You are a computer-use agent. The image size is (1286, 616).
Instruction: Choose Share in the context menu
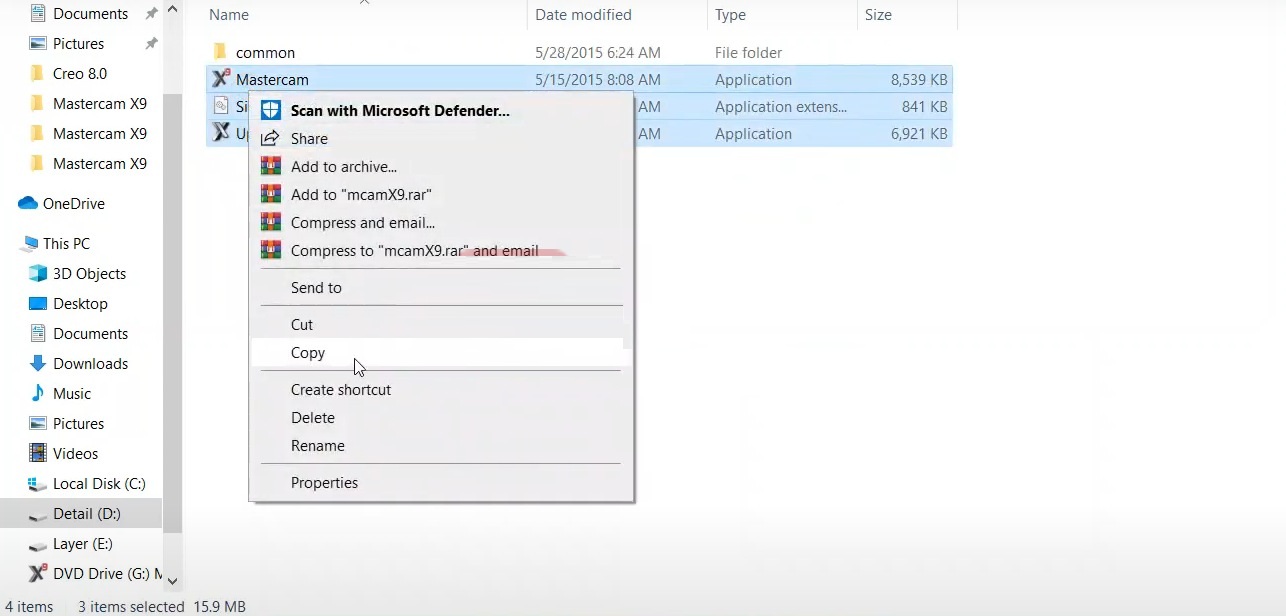(x=309, y=139)
